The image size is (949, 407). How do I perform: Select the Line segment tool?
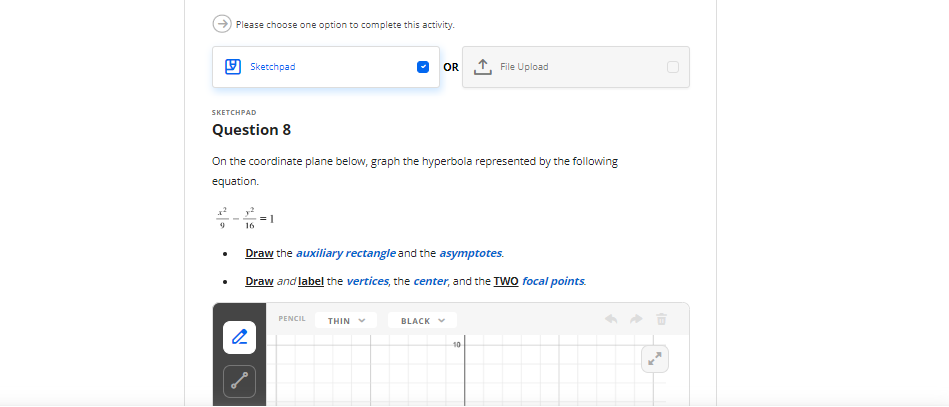[239, 382]
